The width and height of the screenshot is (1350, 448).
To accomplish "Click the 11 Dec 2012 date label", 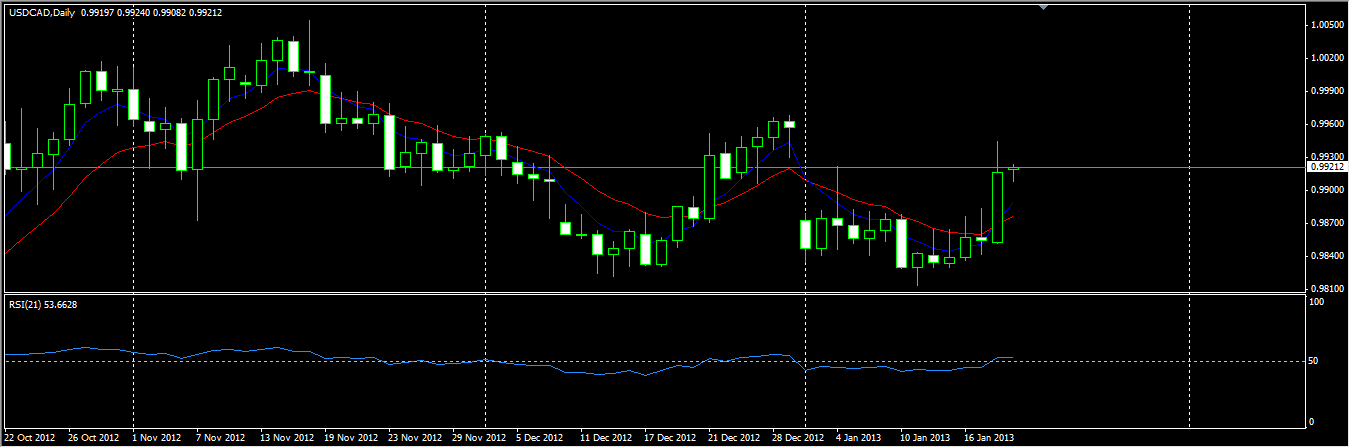I will point(606,438).
